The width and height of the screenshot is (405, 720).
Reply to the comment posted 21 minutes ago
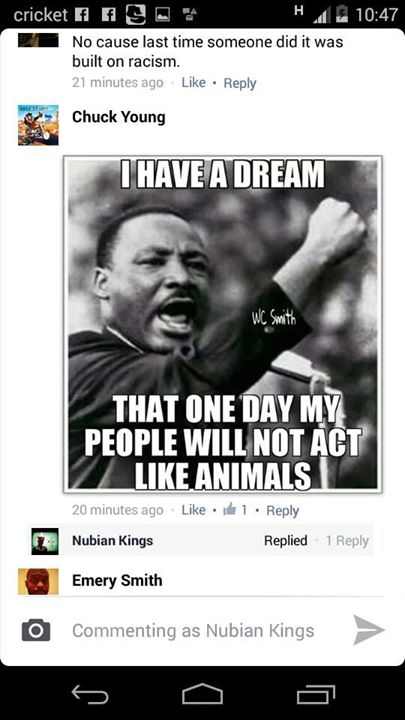(240, 83)
